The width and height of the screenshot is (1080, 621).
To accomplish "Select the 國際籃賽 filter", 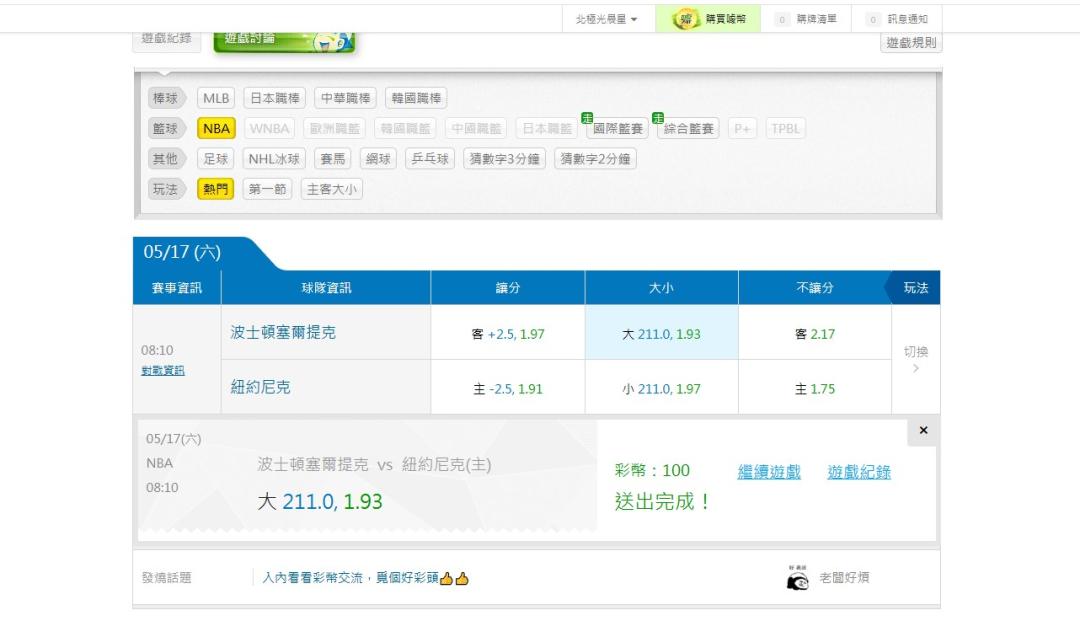I will click(618, 129).
